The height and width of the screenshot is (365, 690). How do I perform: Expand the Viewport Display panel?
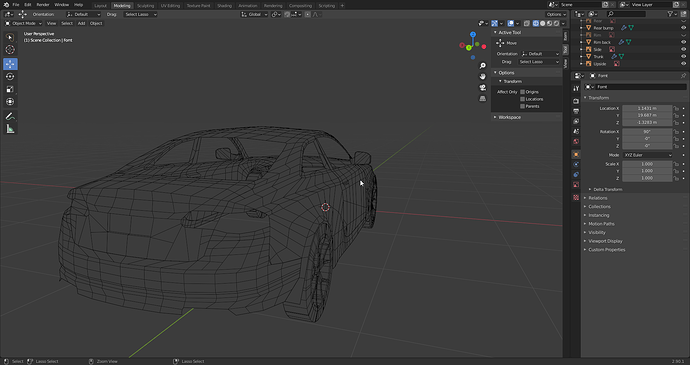coord(605,241)
